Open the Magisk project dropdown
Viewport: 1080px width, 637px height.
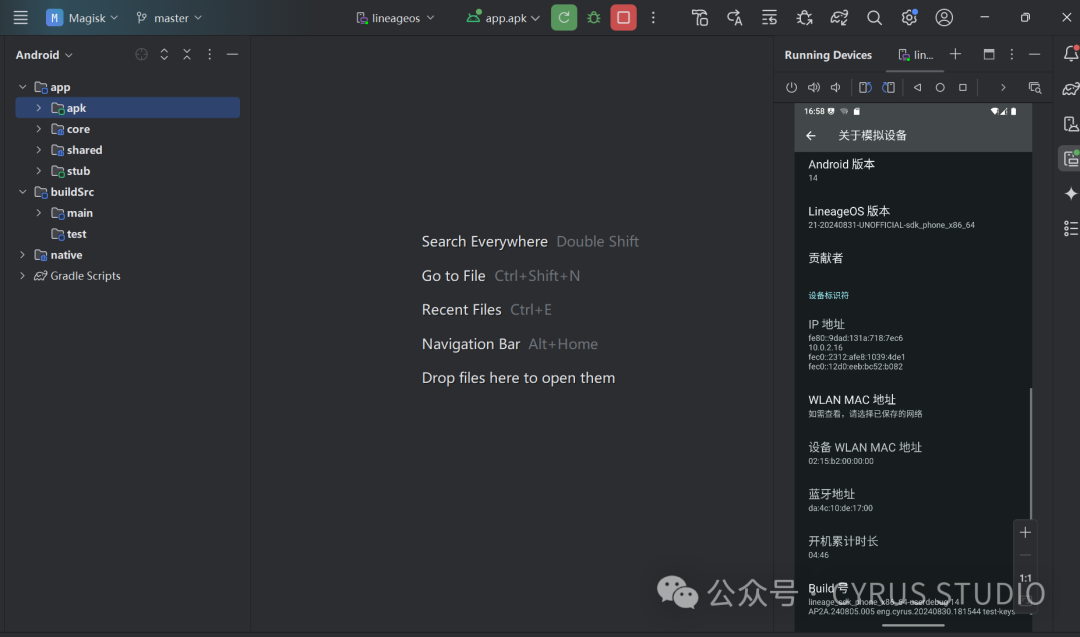[82, 18]
